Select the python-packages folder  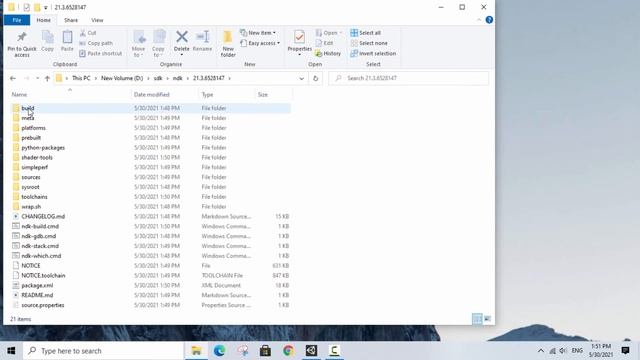coord(43,147)
